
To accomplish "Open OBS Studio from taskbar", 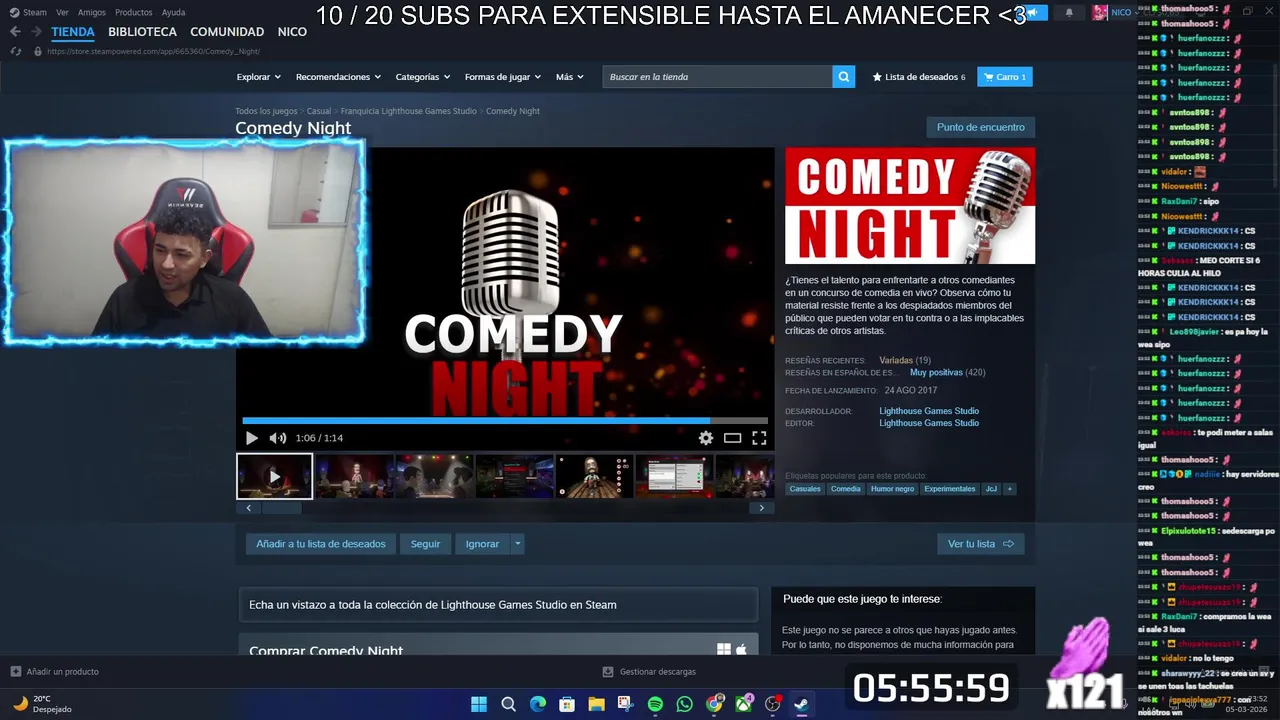I will tap(773, 704).
